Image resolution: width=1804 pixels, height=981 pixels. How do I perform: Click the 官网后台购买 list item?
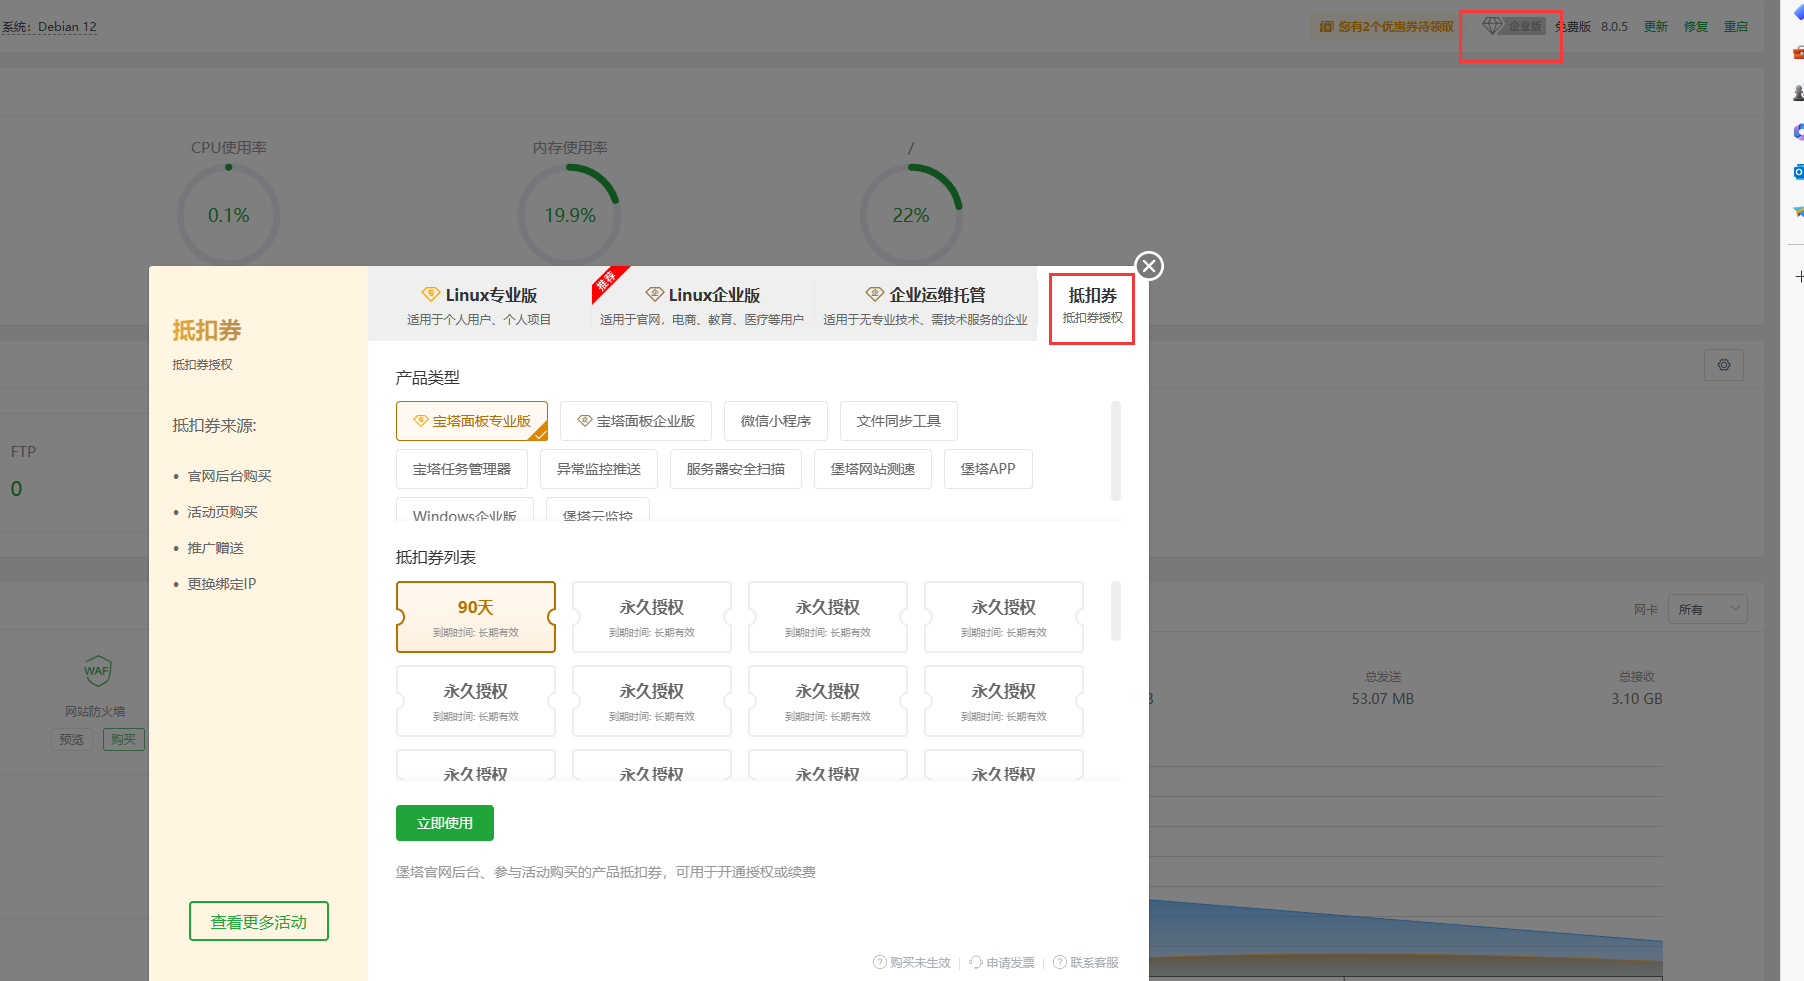229,476
